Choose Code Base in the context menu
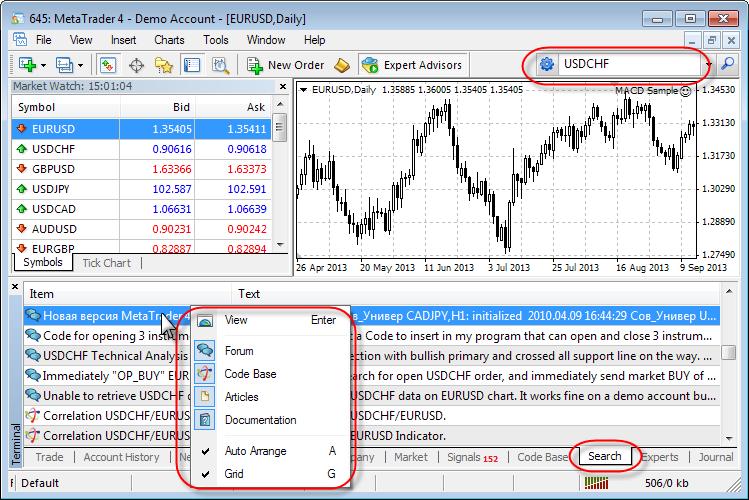Viewport: 749px width, 500px height. coord(270,374)
